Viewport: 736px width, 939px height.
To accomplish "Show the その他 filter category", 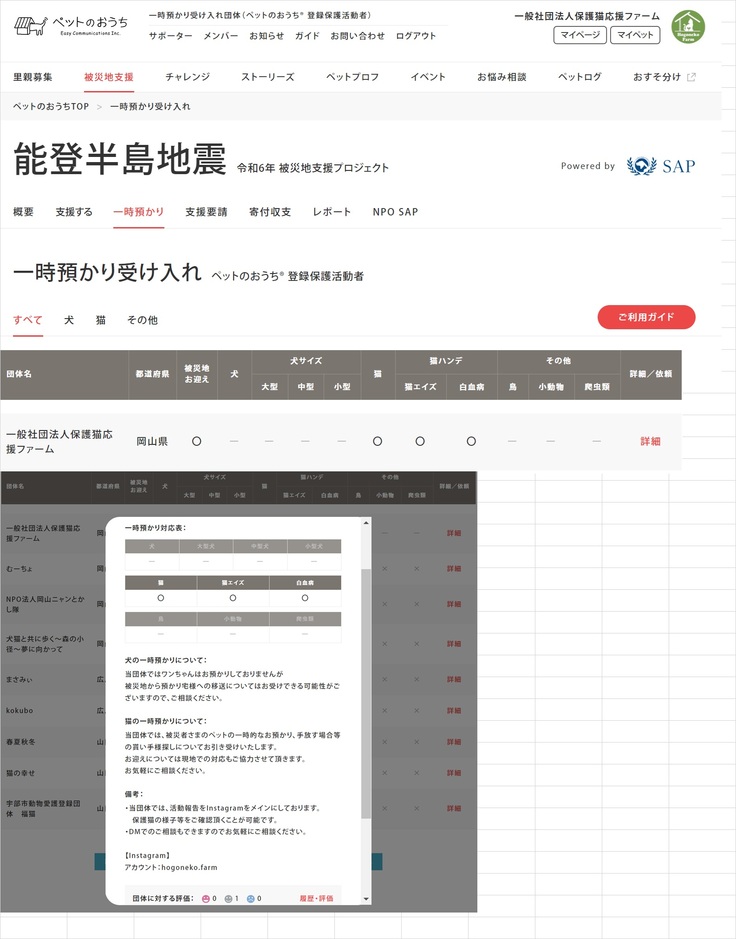I will 142,320.
